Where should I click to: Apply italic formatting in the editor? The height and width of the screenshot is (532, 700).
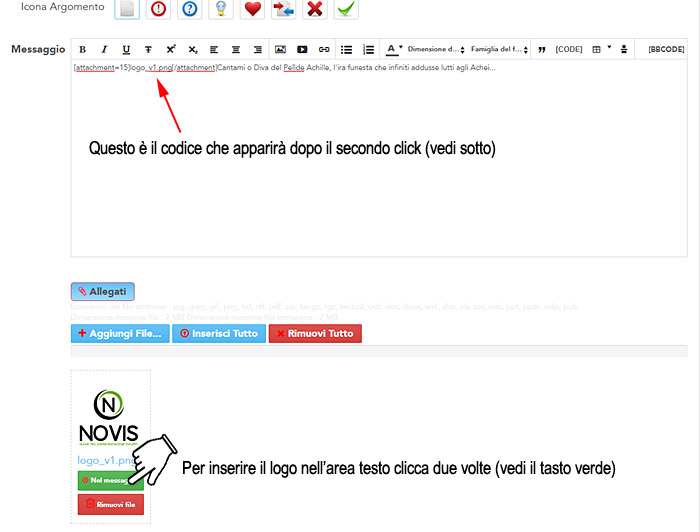(x=104, y=49)
